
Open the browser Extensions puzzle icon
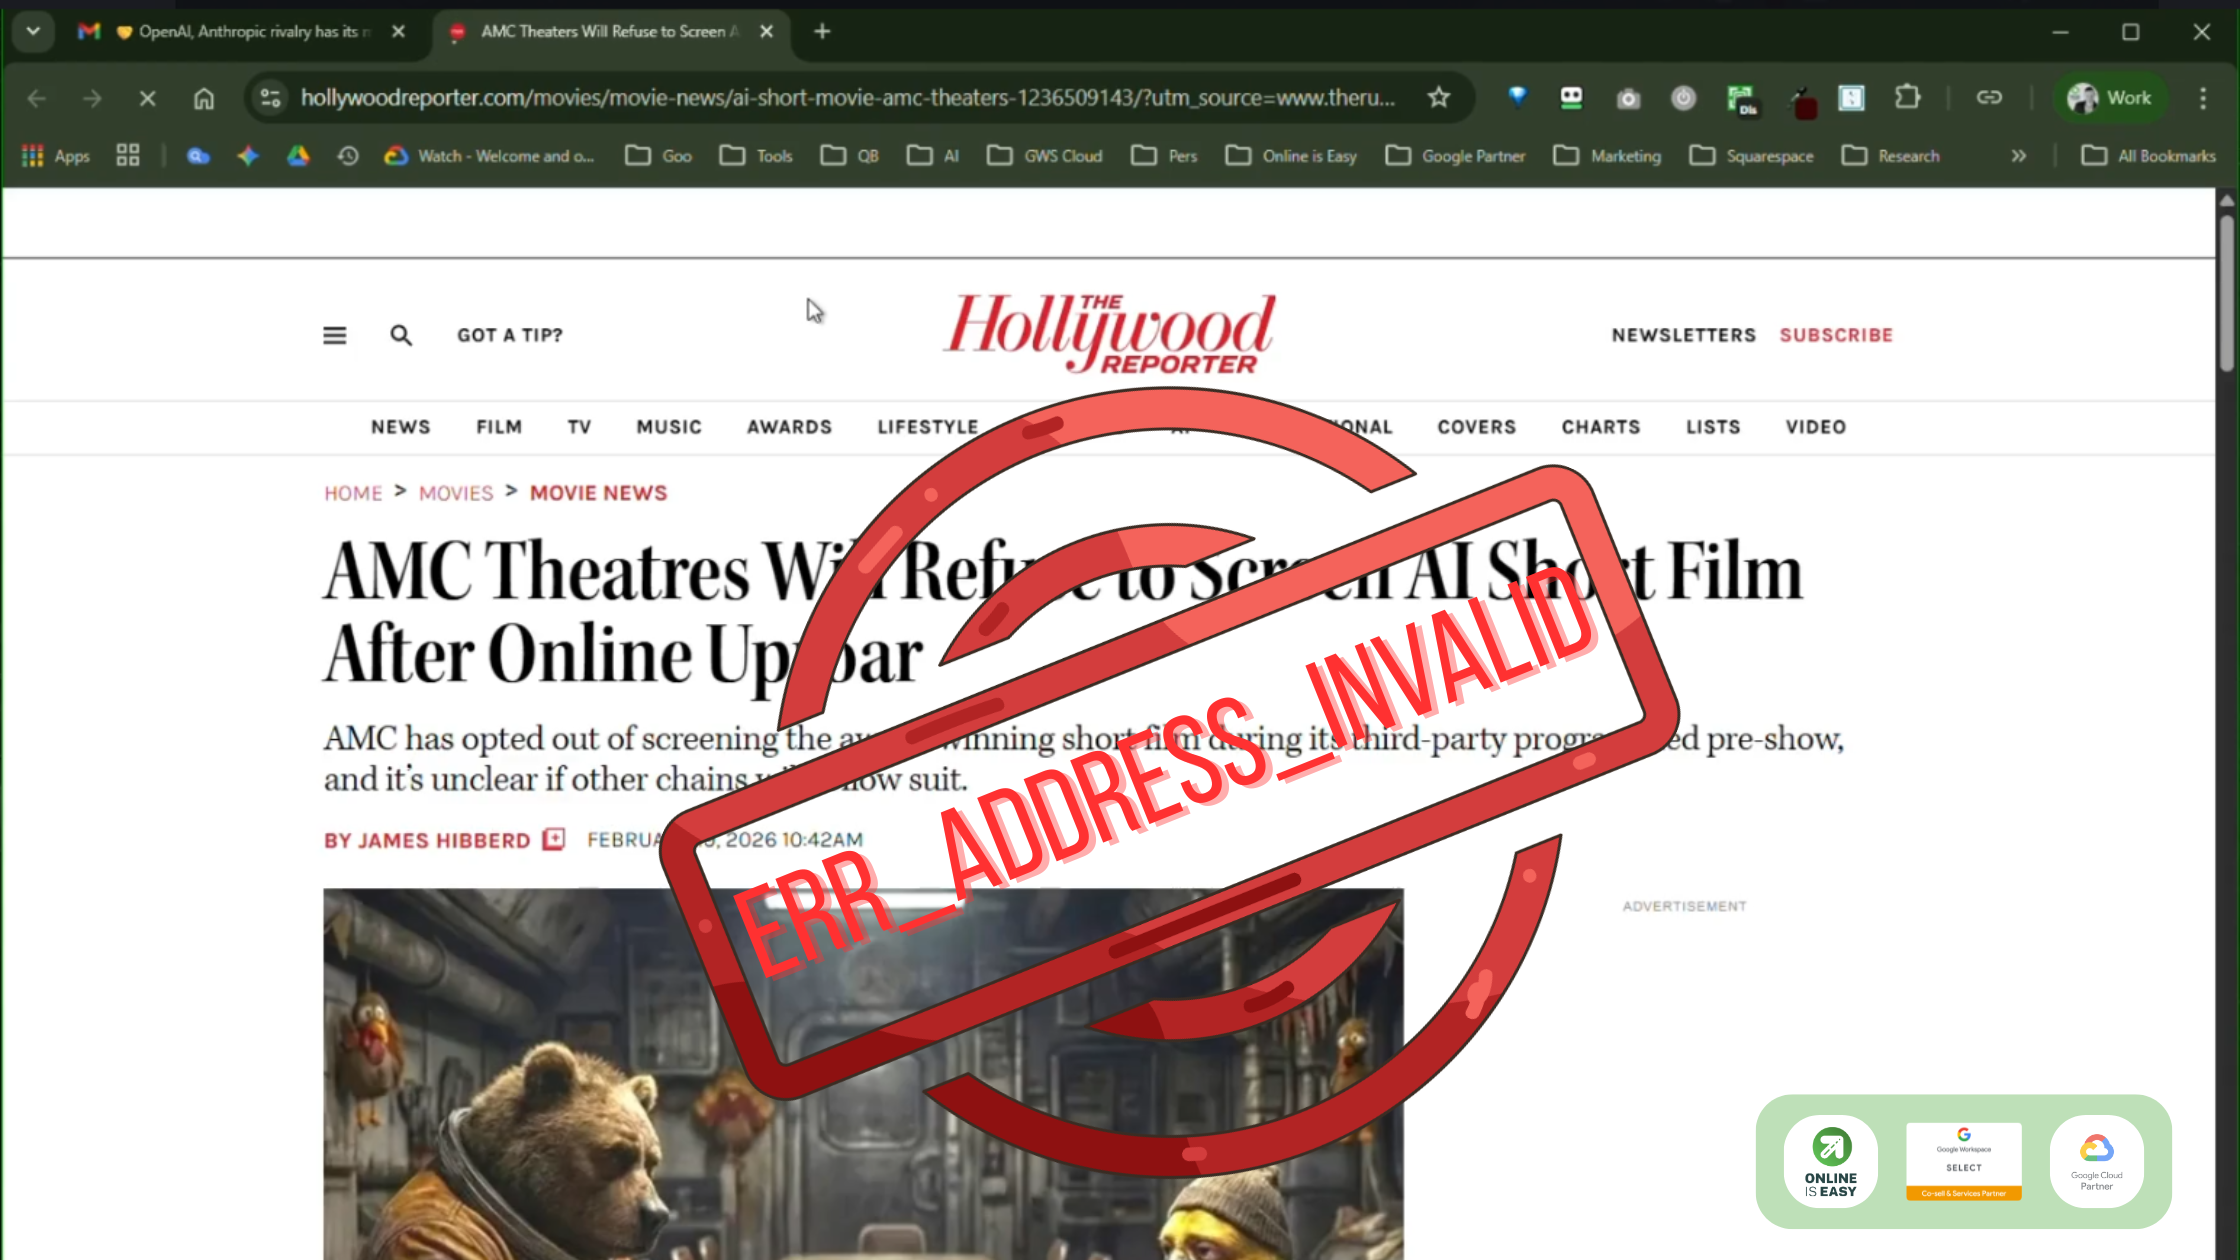[1907, 98]
